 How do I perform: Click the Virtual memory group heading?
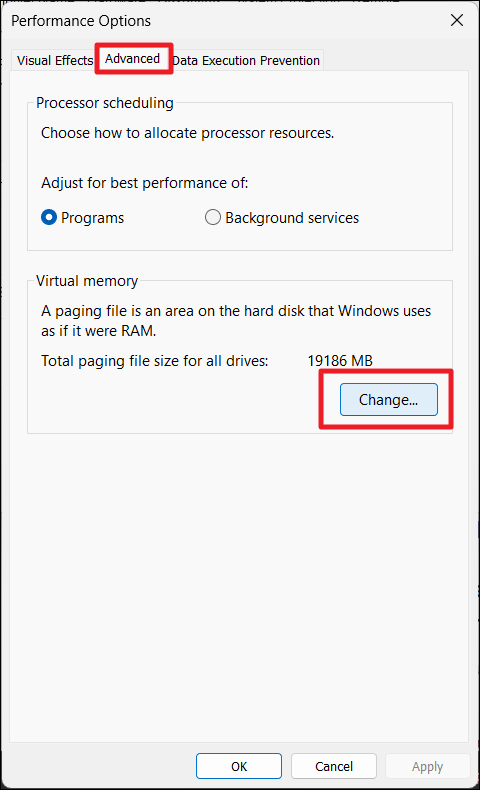[87, 281]
